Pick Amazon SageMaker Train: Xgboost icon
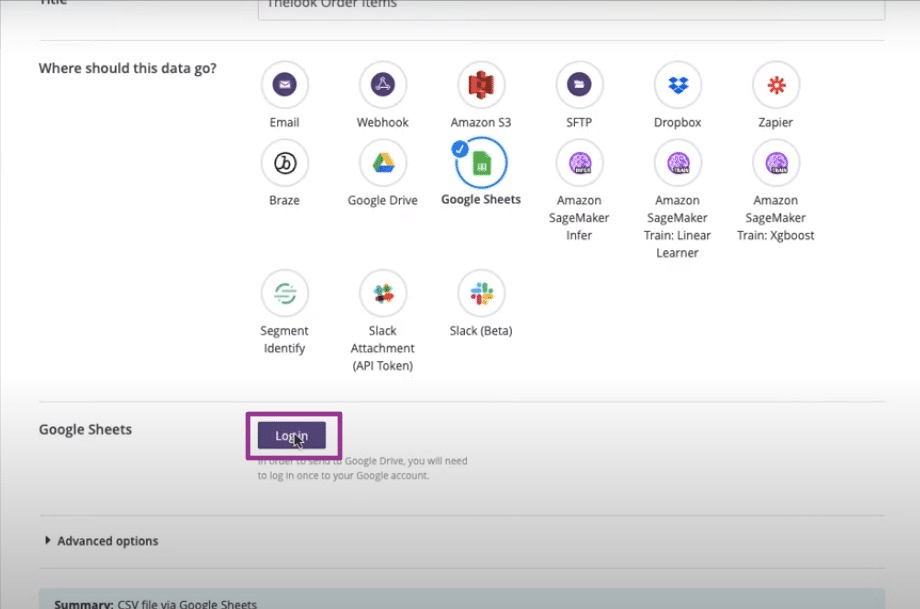920x609 pixels. pos(776,163)
